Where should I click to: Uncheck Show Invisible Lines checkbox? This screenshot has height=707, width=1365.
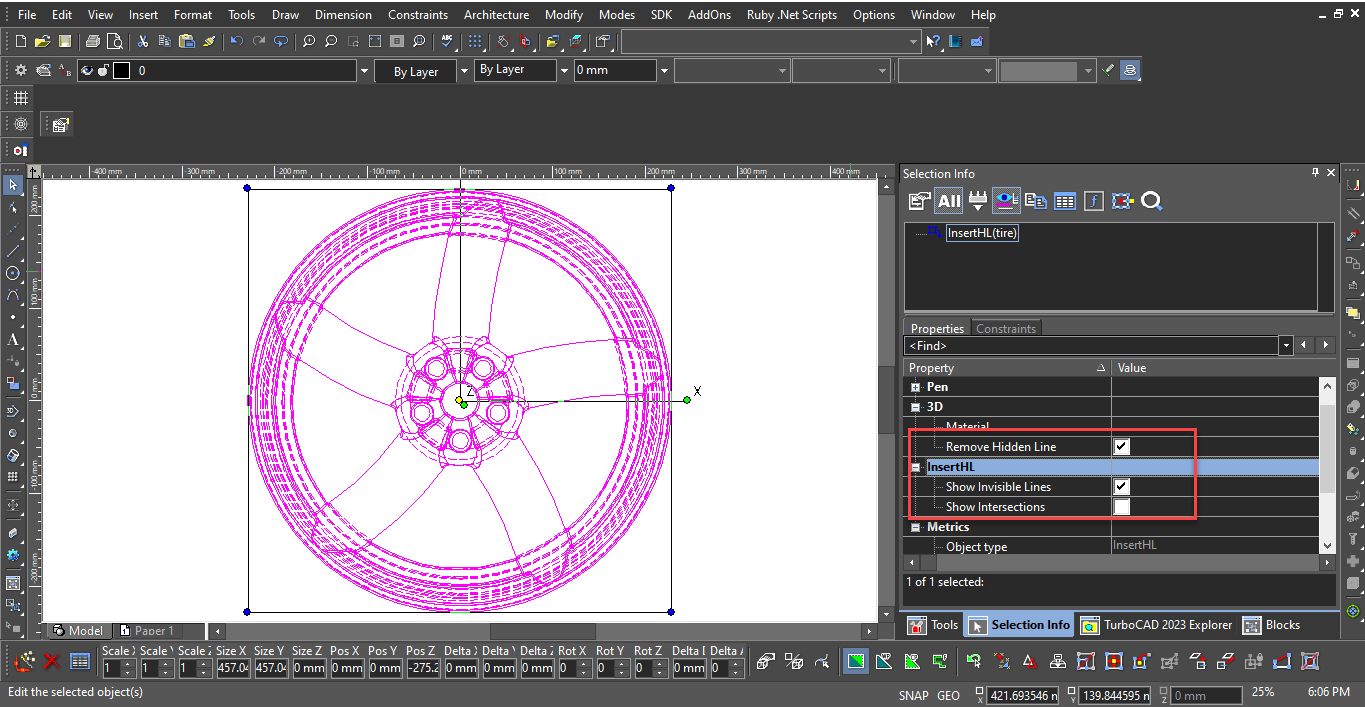1122,487
